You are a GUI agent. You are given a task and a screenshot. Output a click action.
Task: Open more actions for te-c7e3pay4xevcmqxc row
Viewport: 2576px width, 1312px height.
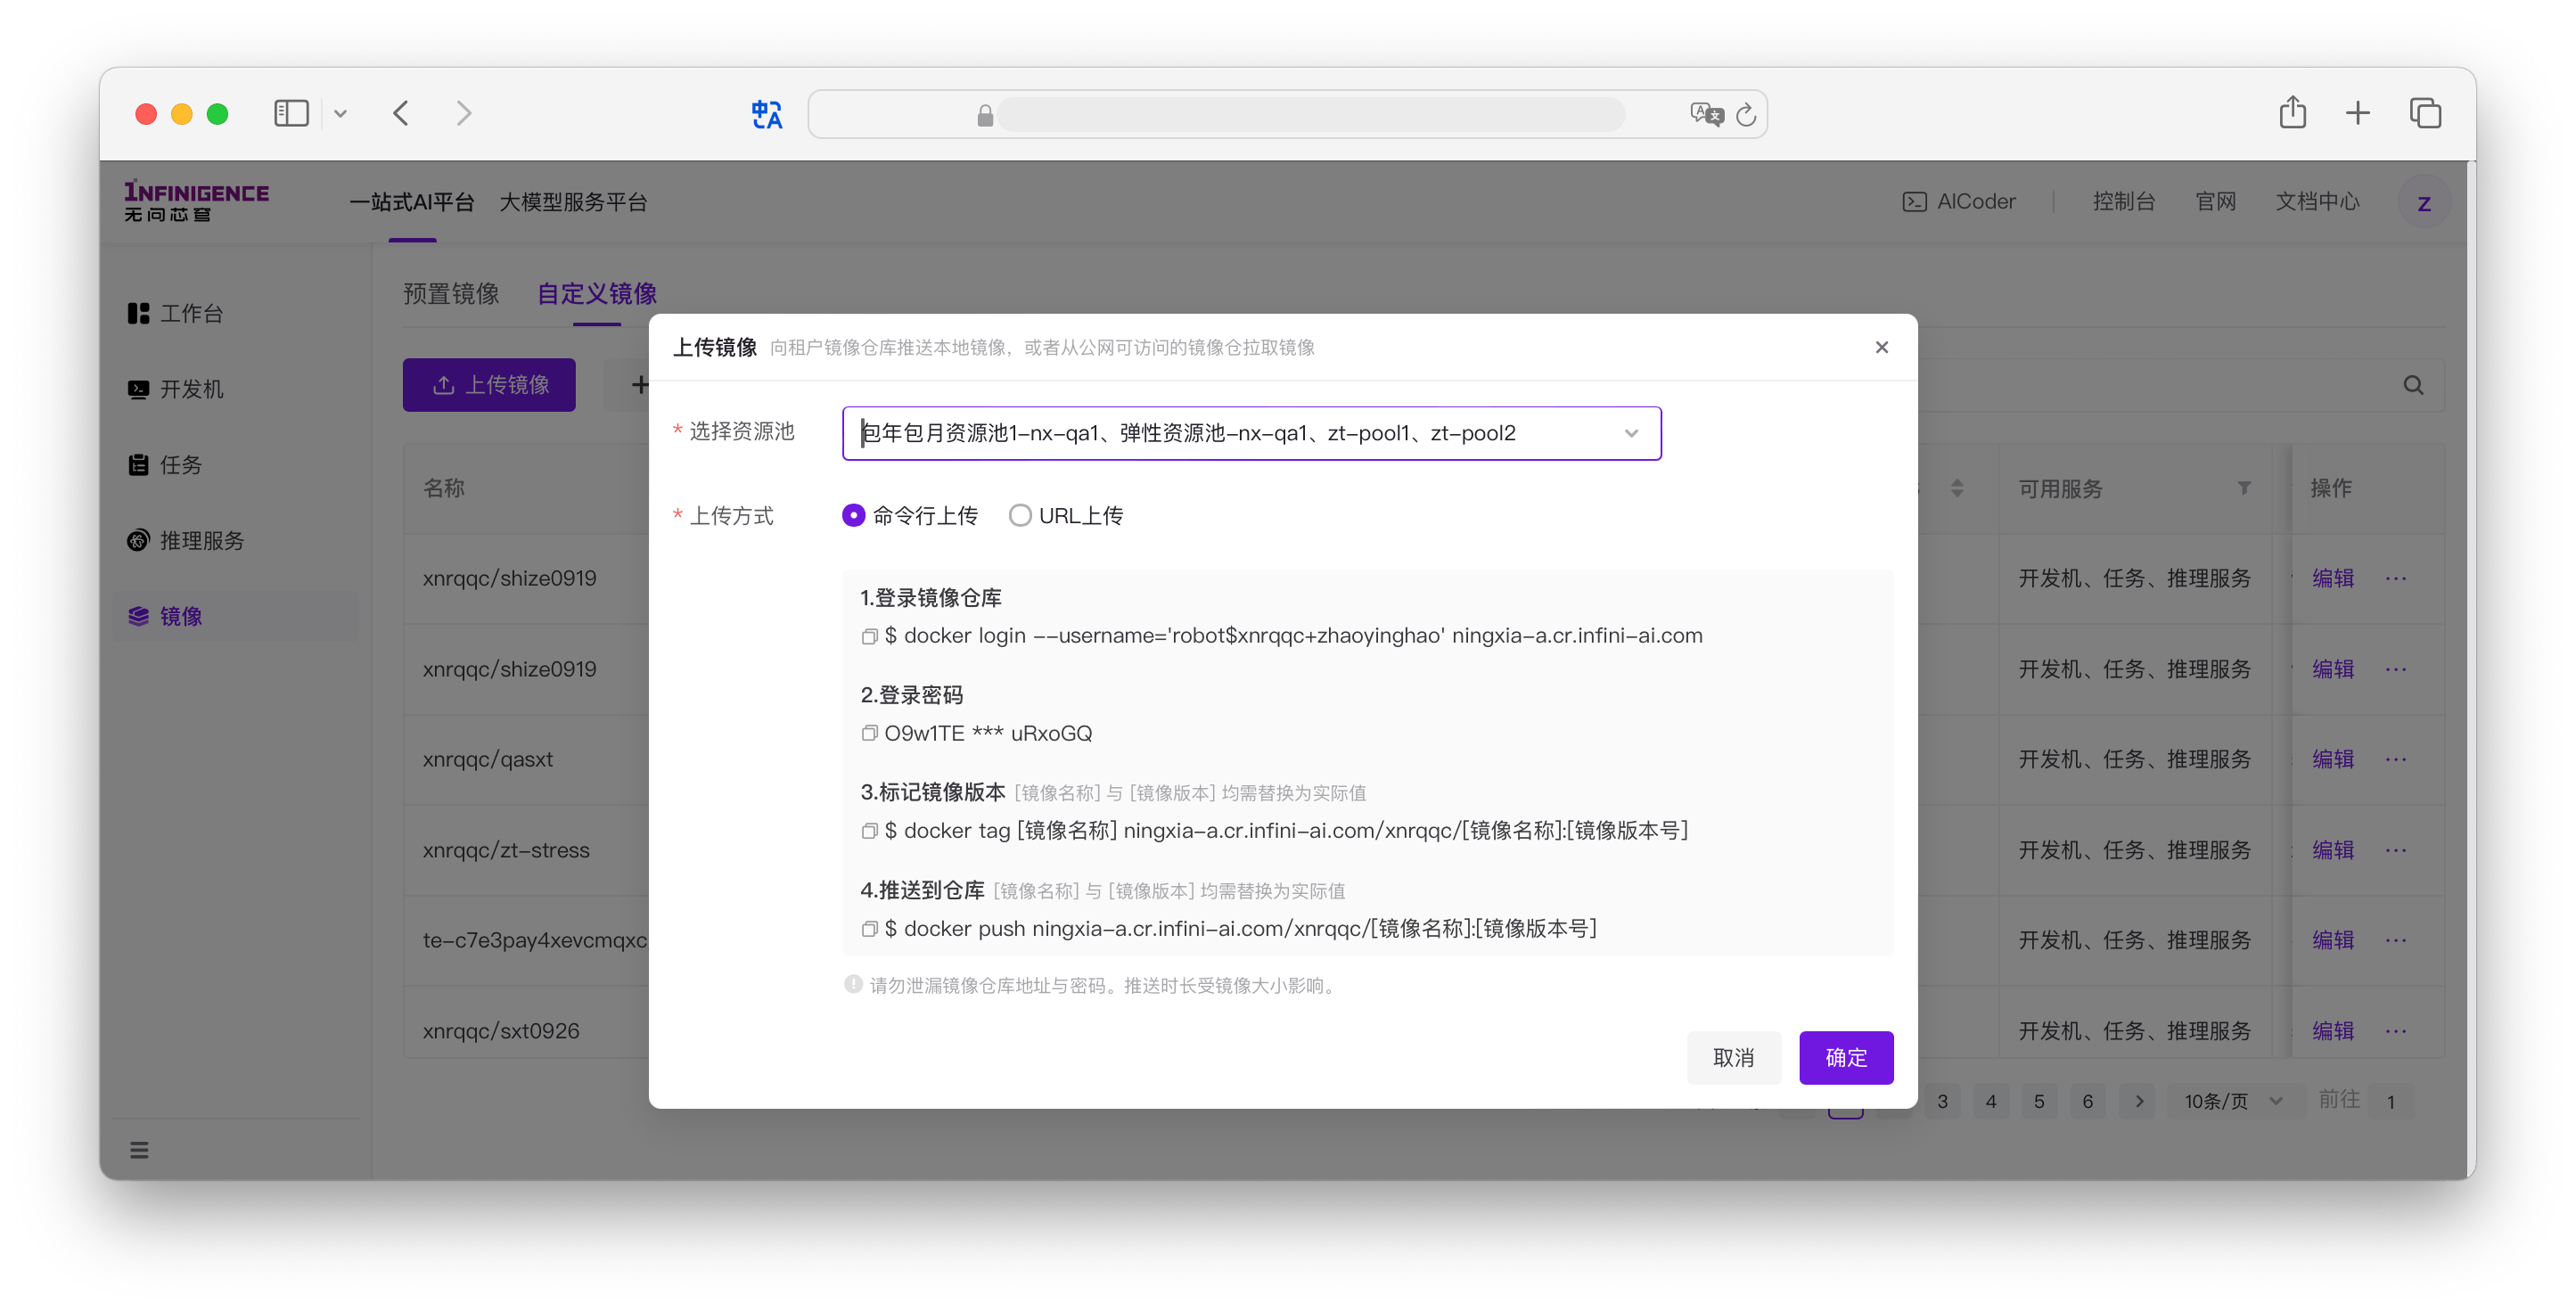coord(2396,940)
